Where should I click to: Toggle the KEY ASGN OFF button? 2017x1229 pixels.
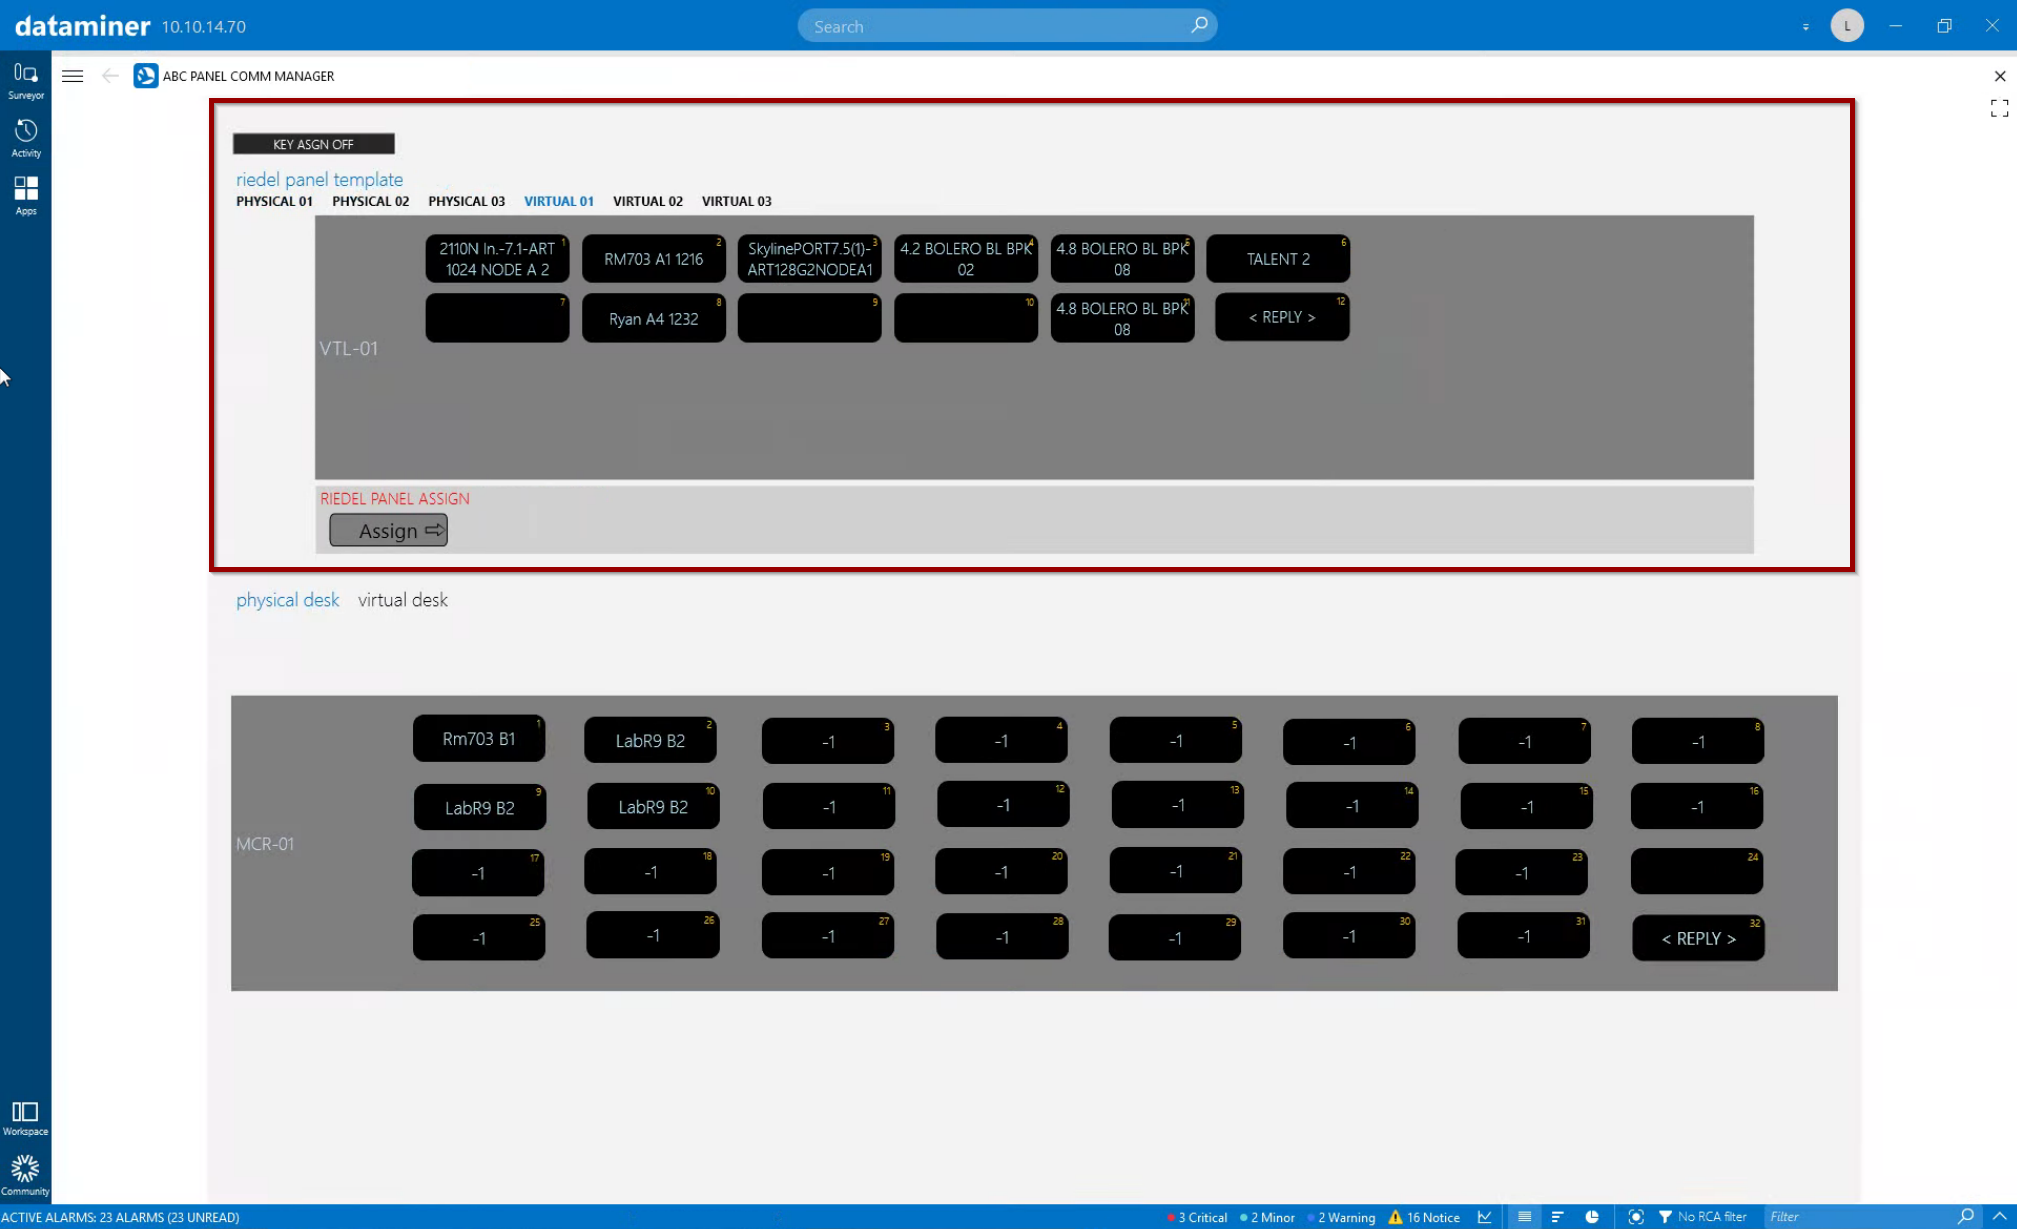coord(313,144)
